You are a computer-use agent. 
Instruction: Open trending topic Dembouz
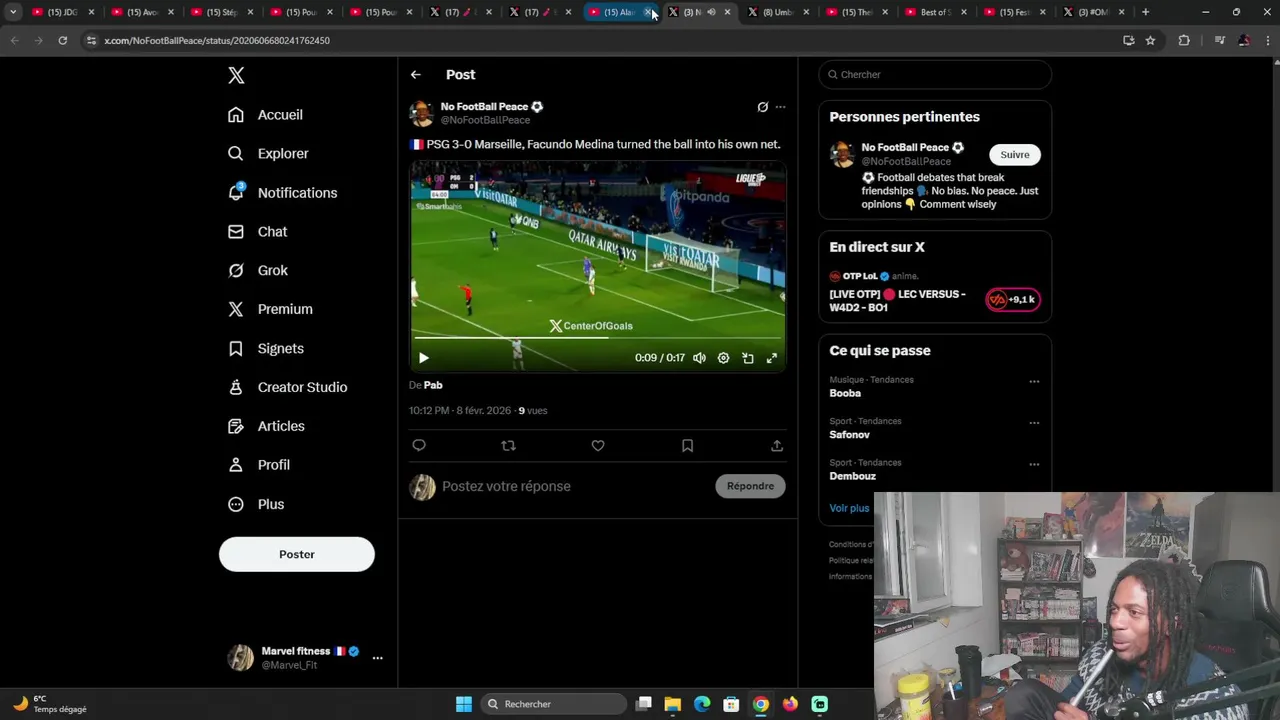(x=852, y=477)
